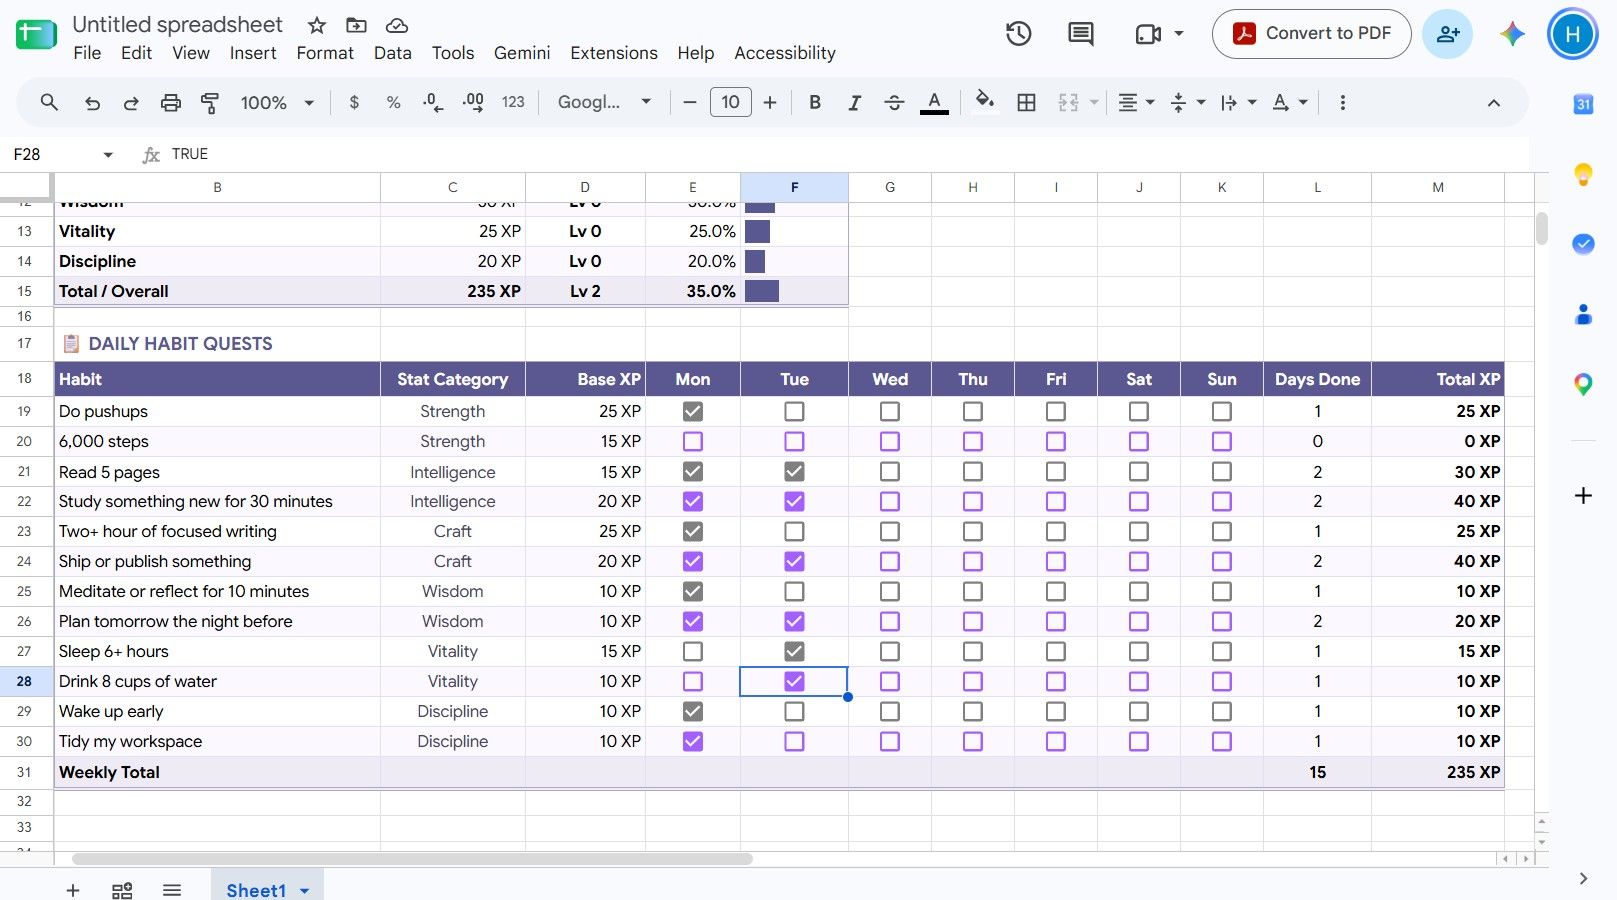
Task: Open the Format menu
Action: pyautogui.click(x=325, y=53)
